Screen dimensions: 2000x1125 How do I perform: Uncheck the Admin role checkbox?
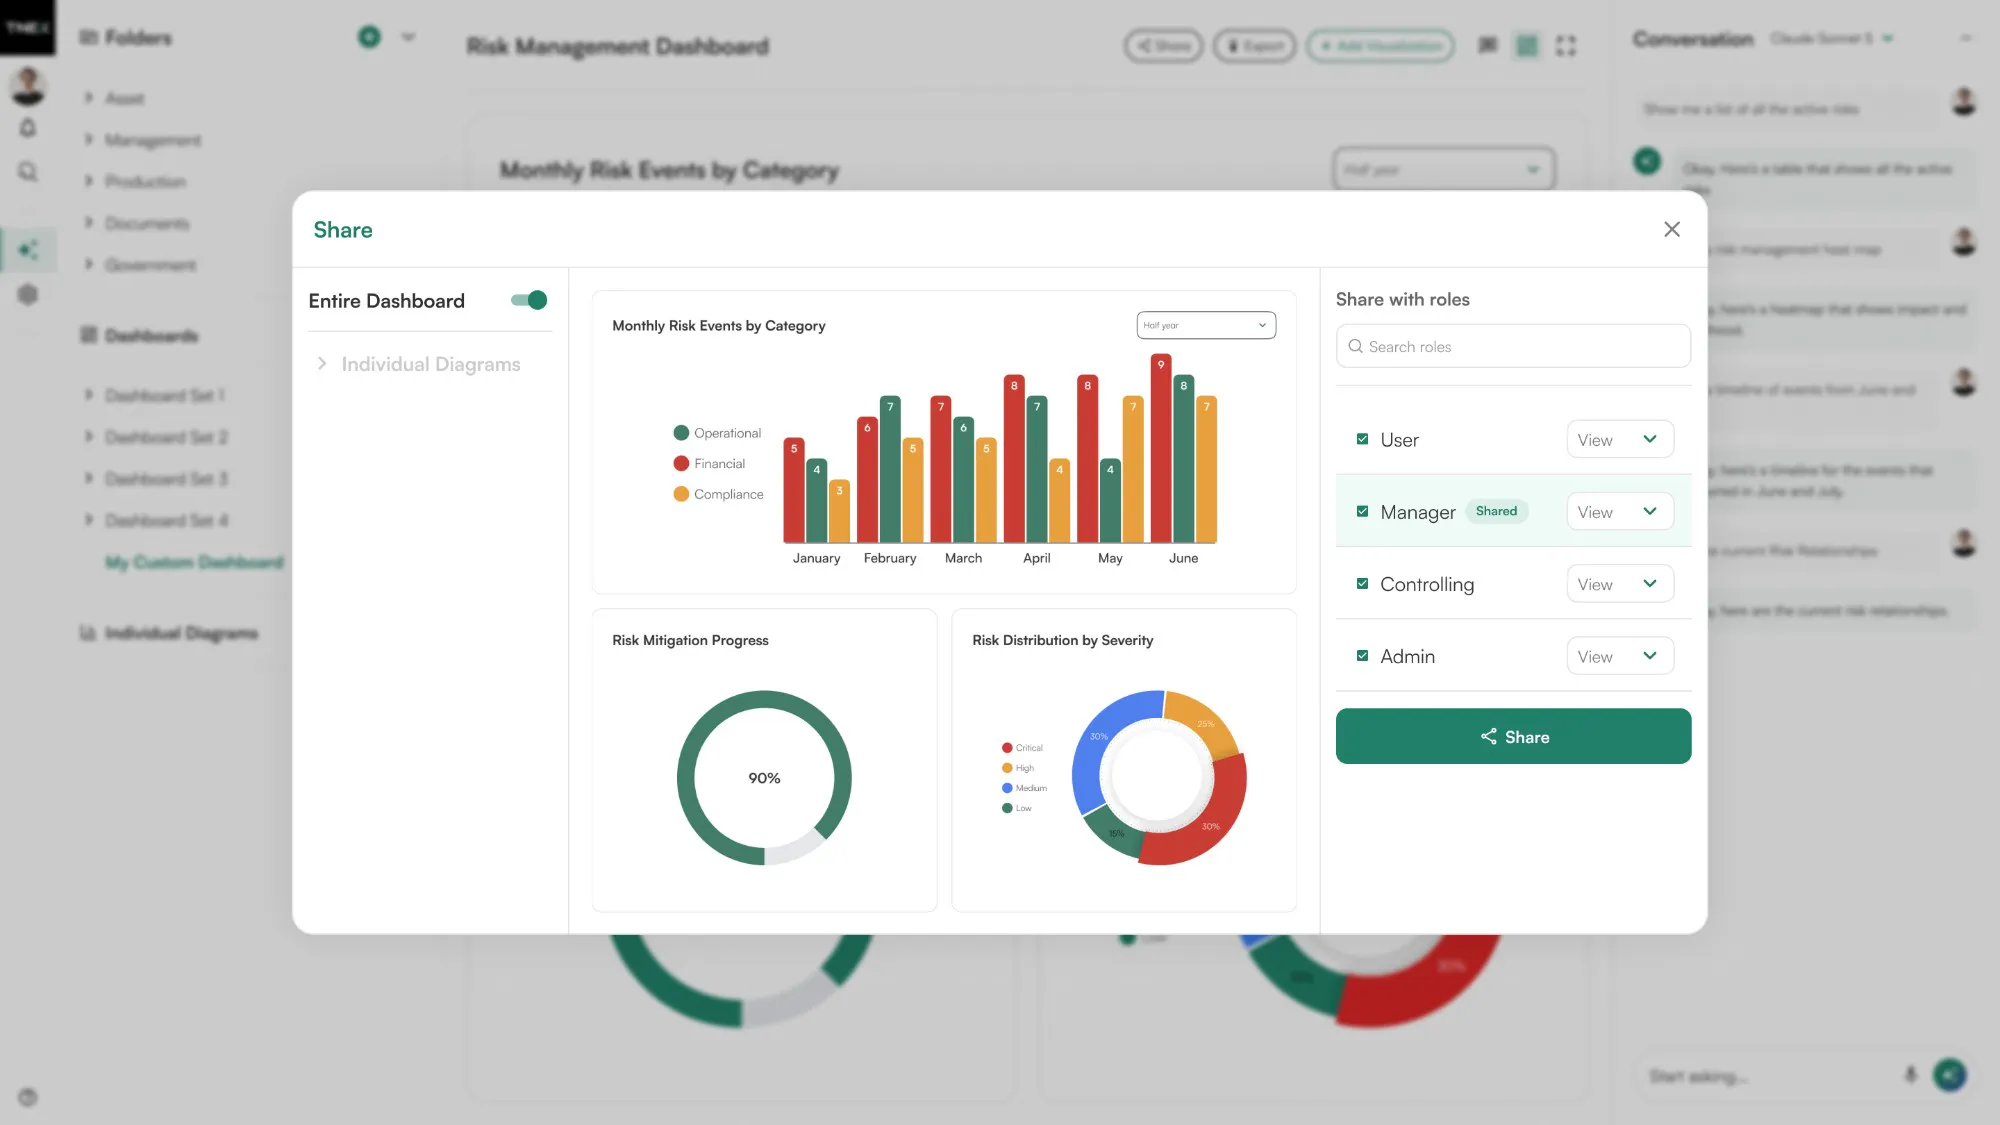[x=1362, y=656]
